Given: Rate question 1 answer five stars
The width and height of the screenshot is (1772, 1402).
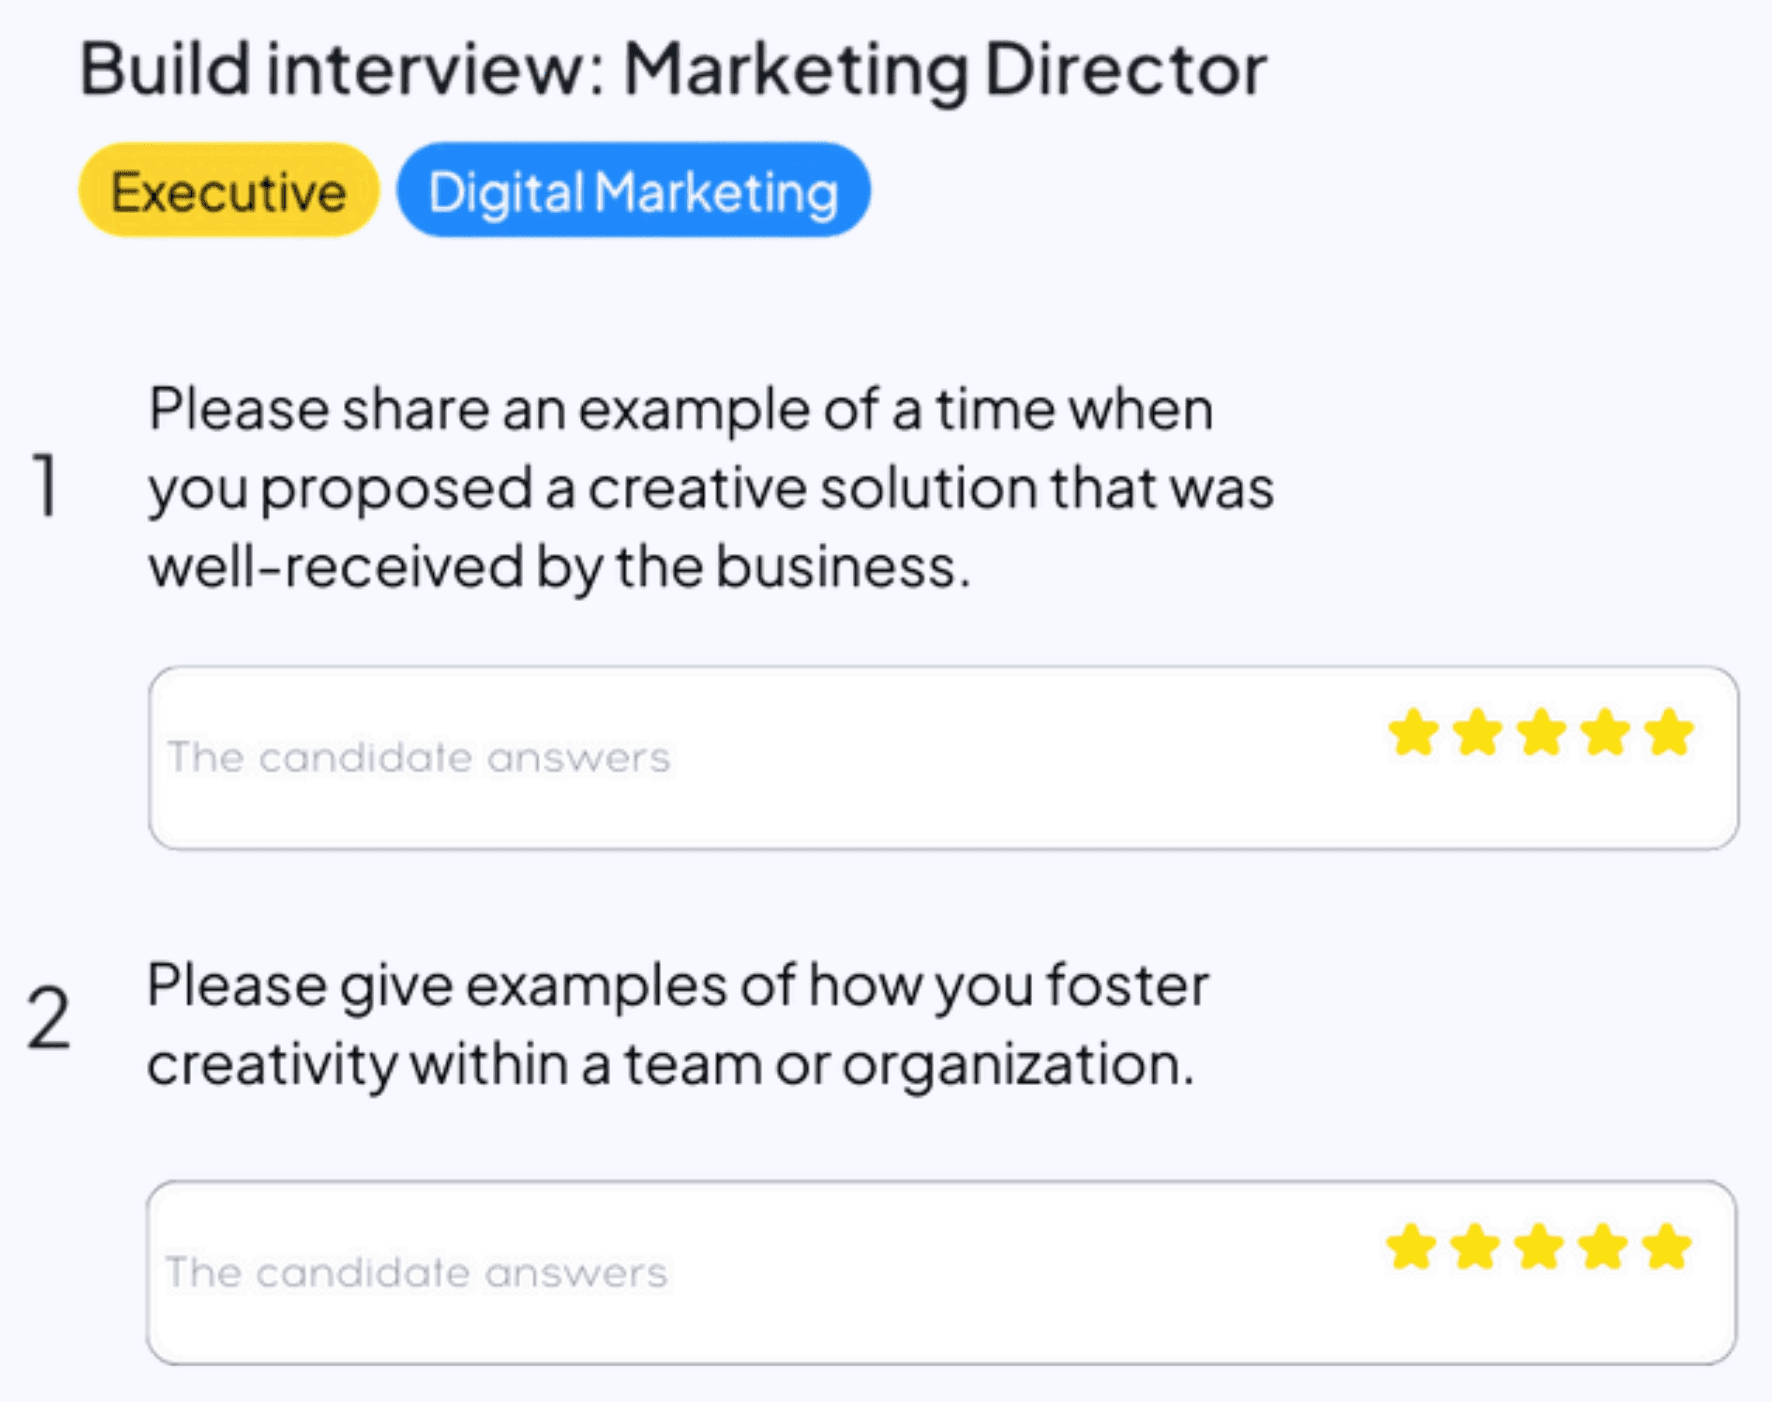Looking at the screenshot, I should click(1670, 733).
